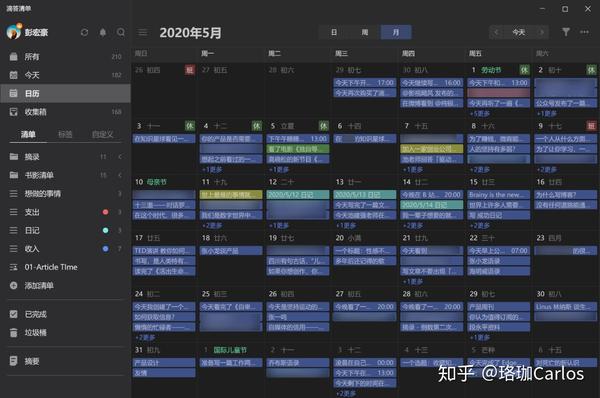Open the 已完成 completed checkbox list

(x=28, y=314)
